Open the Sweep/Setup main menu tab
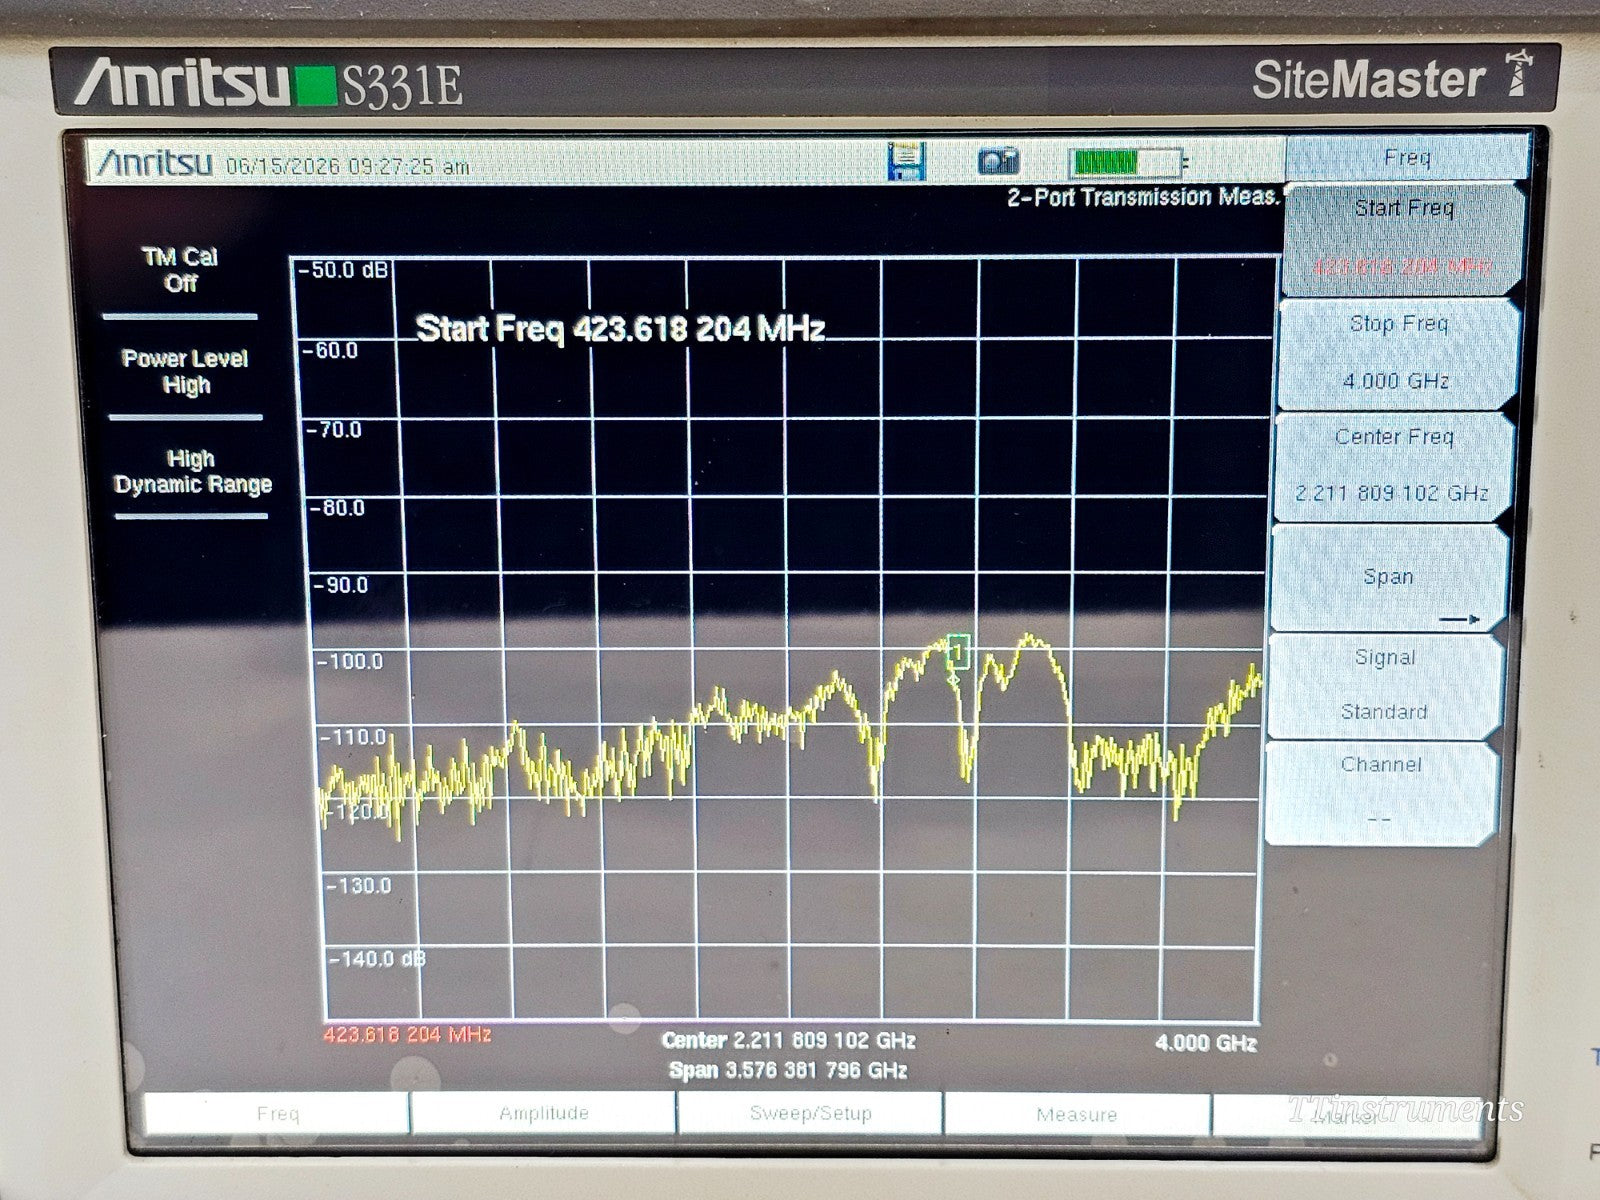 [x=810, y=1113]
